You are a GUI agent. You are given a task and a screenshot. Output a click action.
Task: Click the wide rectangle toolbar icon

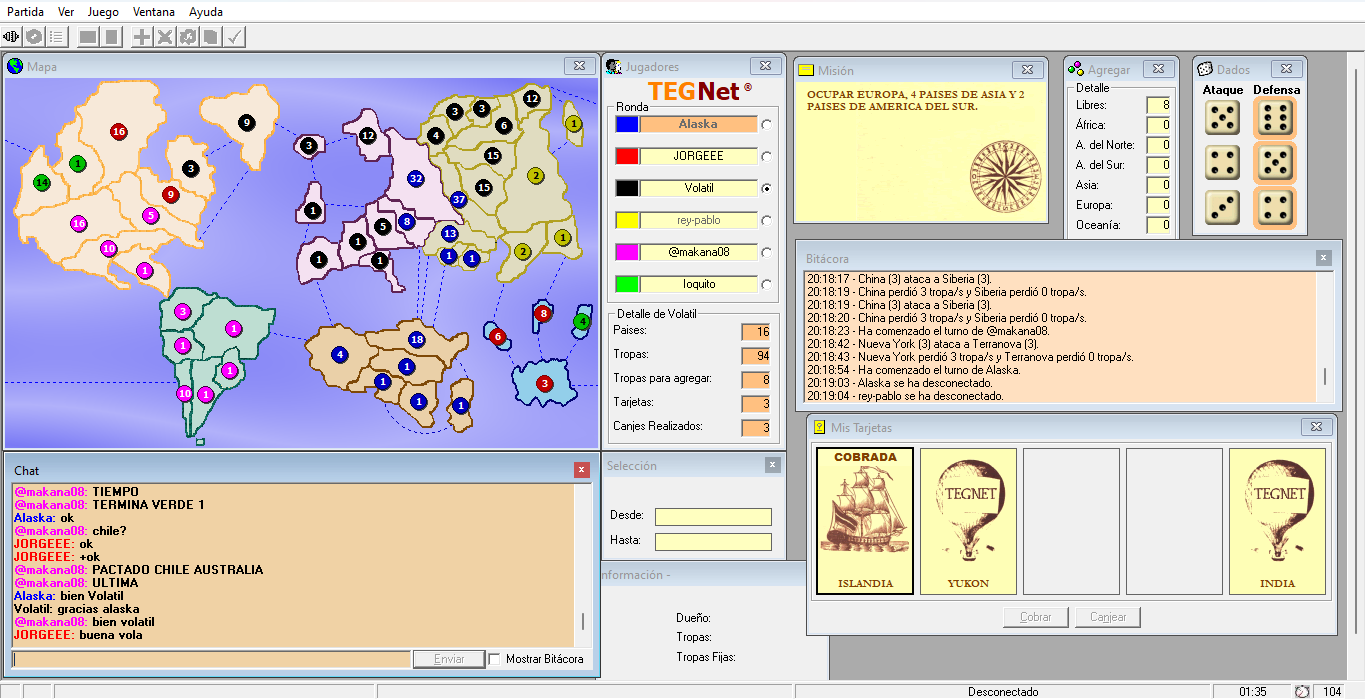pos(89,37)
